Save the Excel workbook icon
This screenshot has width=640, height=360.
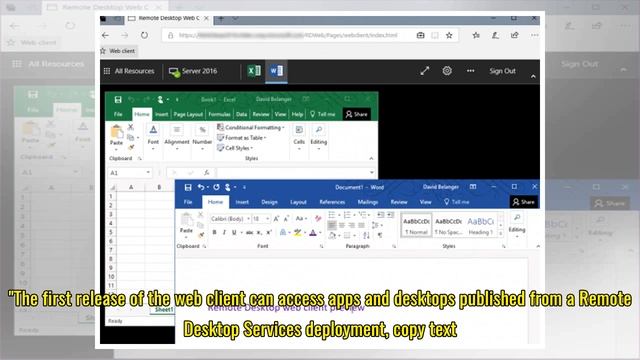coord(118,100)
